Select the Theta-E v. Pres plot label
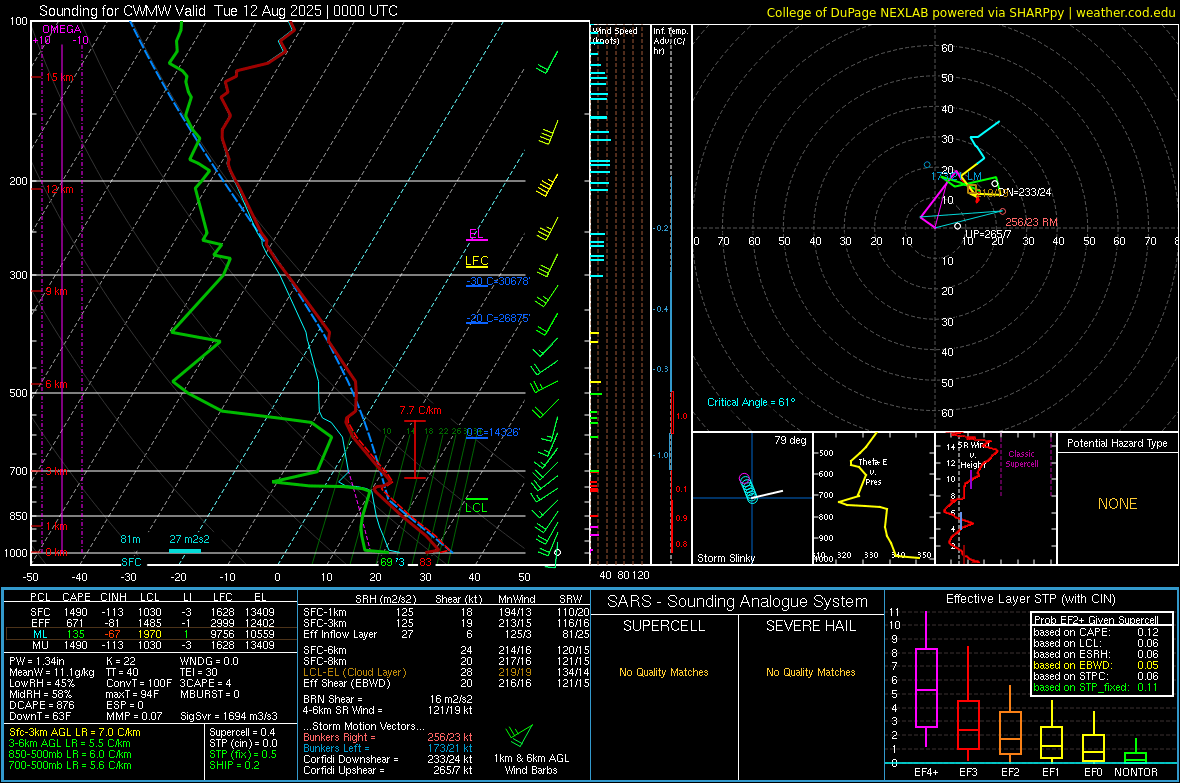Screen dimensions: 1180x783 872,471
